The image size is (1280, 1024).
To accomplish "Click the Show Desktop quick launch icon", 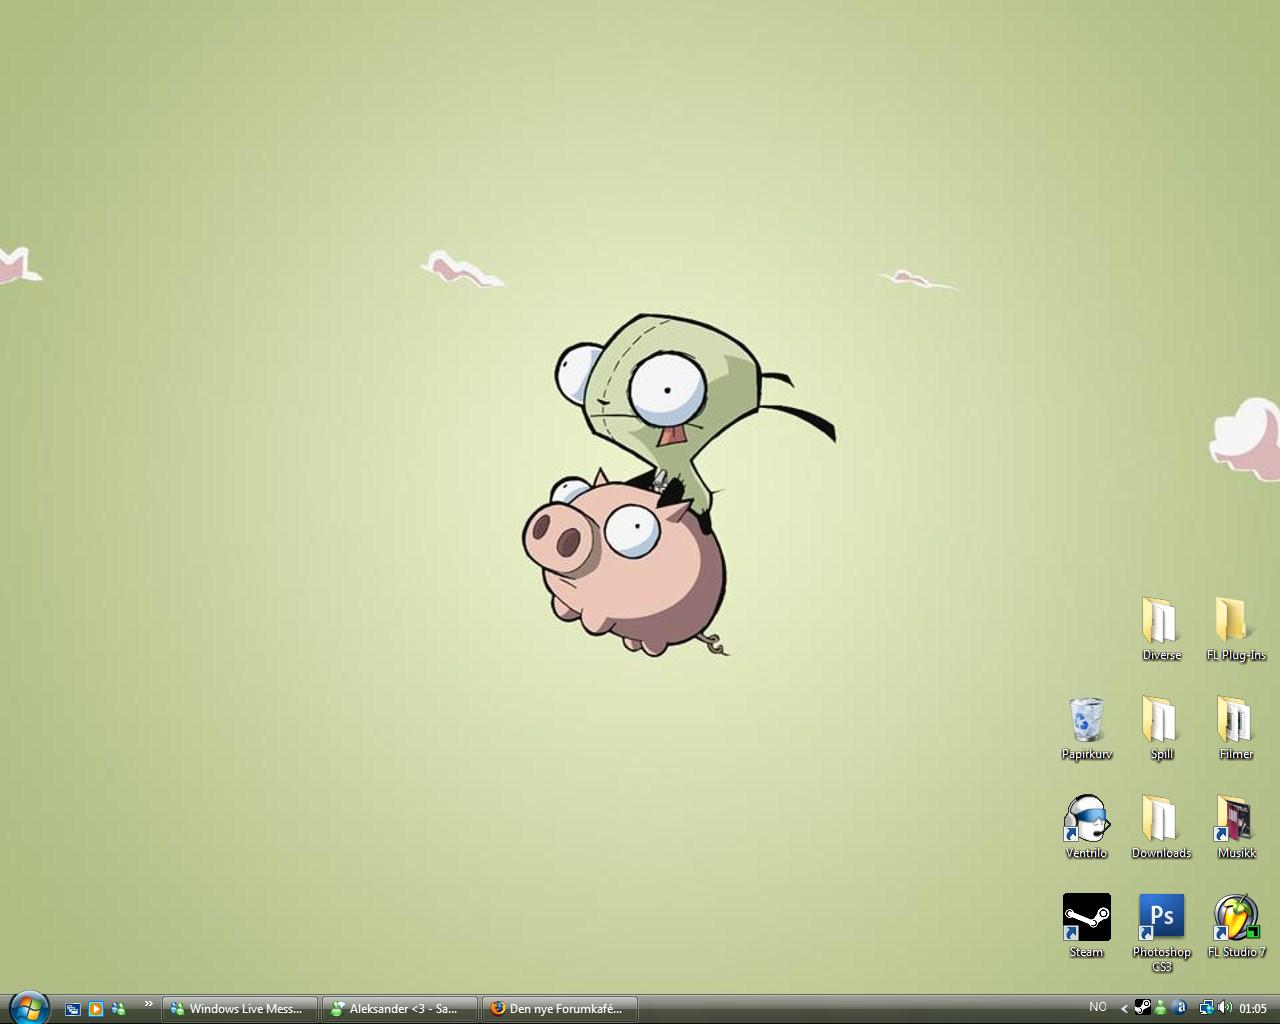I will pos(72,1009).
